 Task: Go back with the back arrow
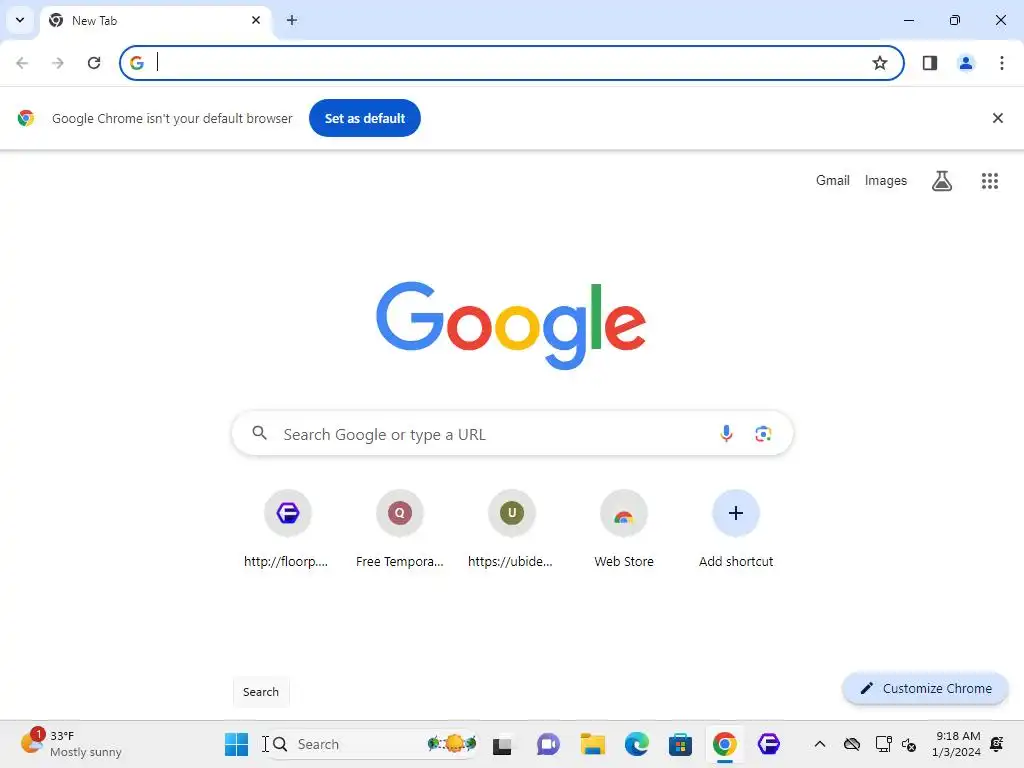click(22, 63)
